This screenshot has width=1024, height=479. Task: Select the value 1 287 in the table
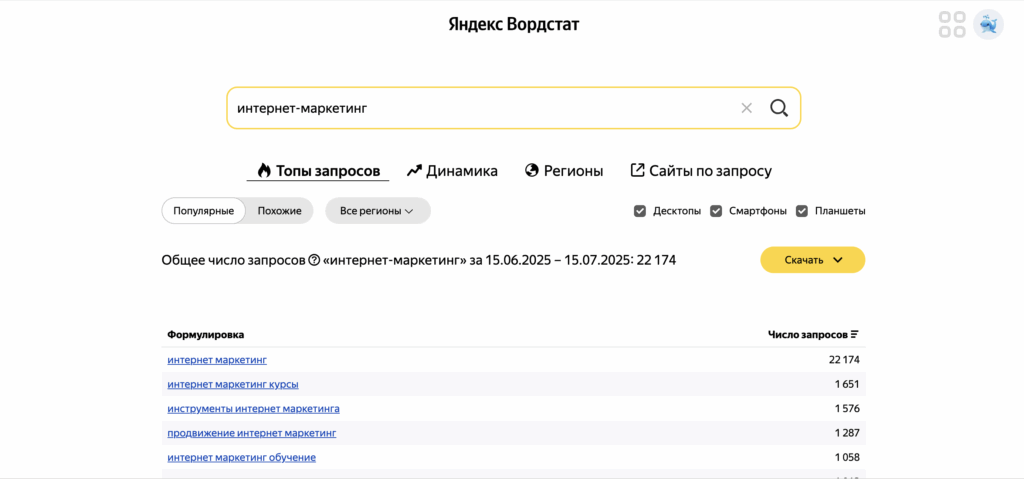tap(847, 433)
